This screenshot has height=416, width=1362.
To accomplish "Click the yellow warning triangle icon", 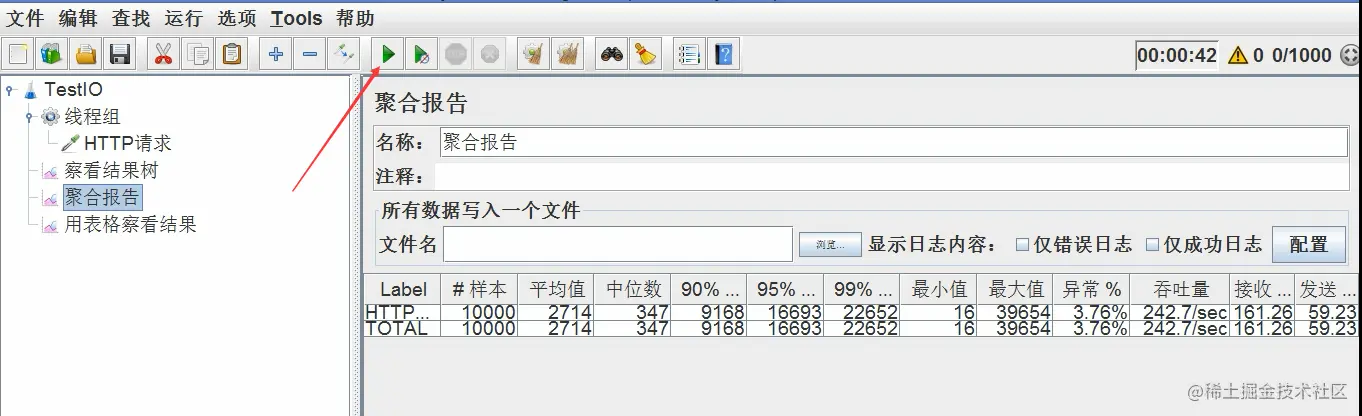I will [1238, 55].
